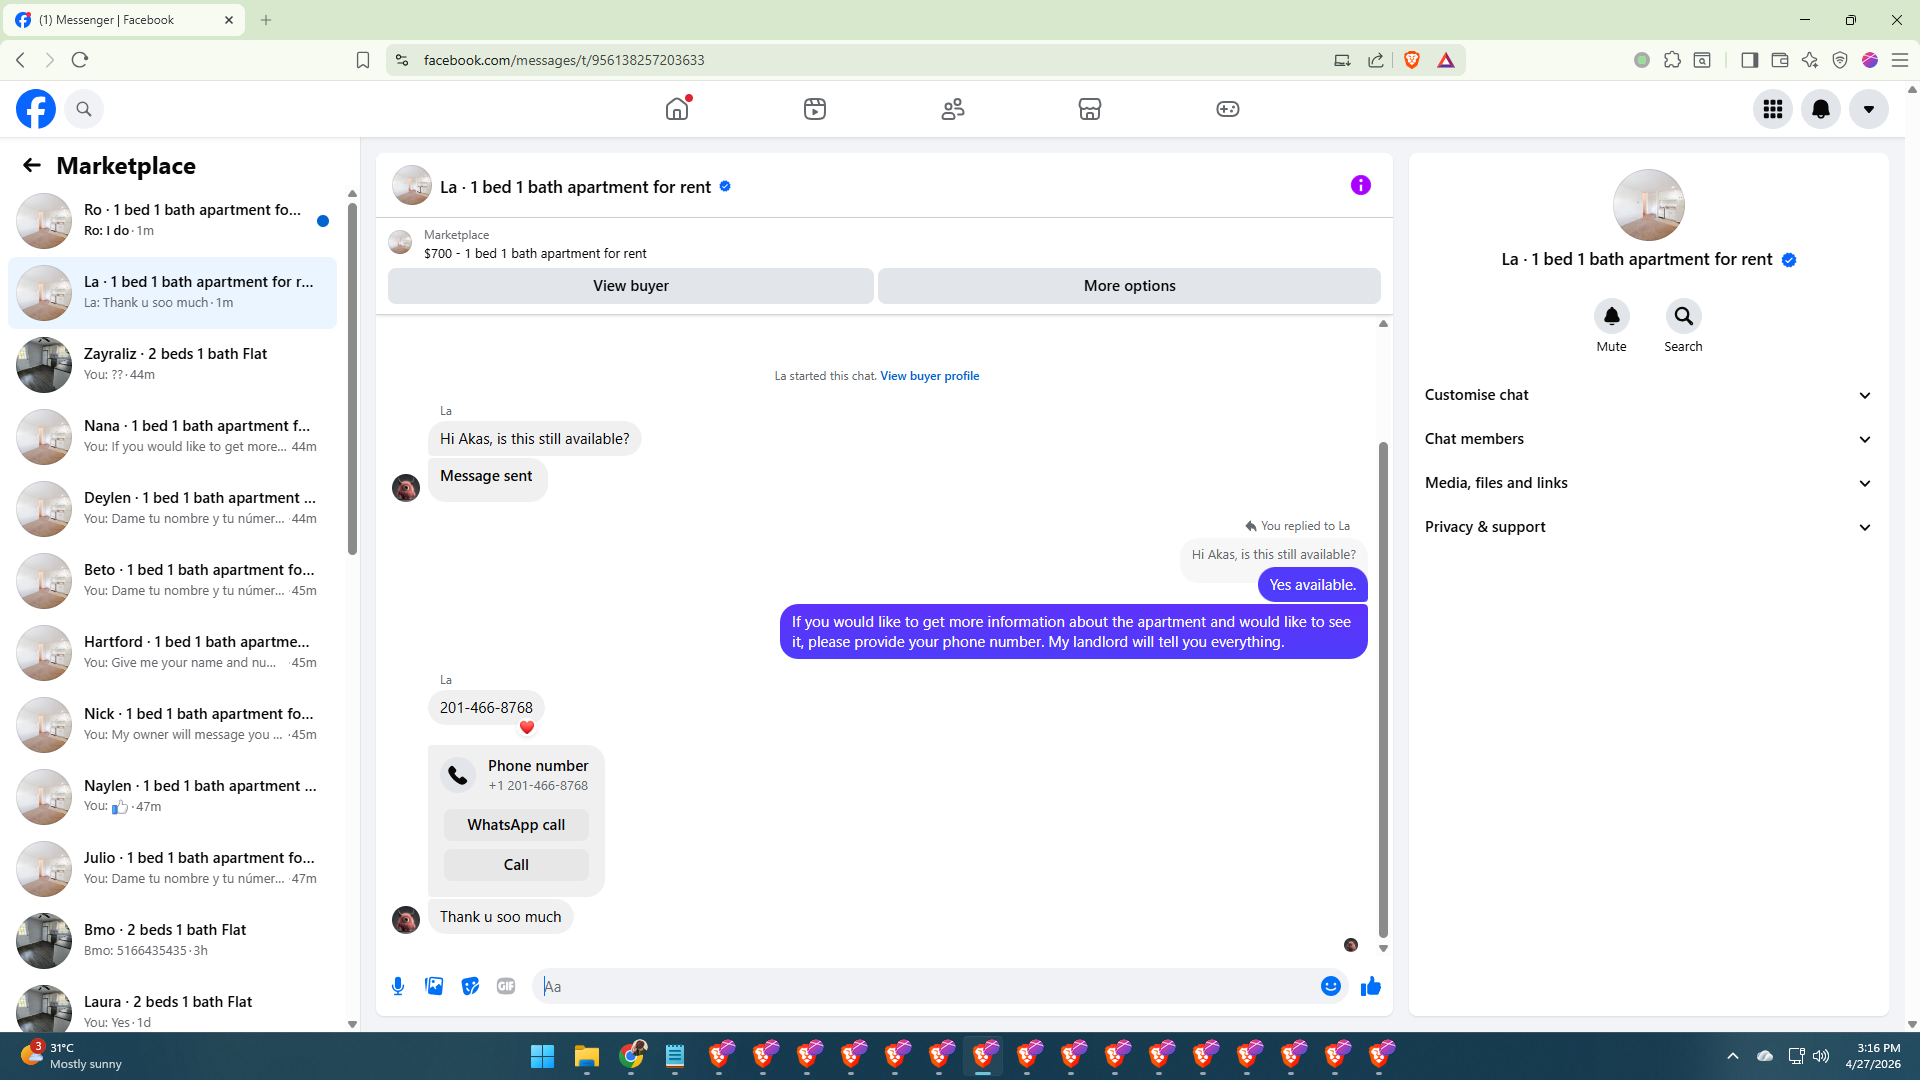Open the Deylen apartment conversation

pos(172,509)
